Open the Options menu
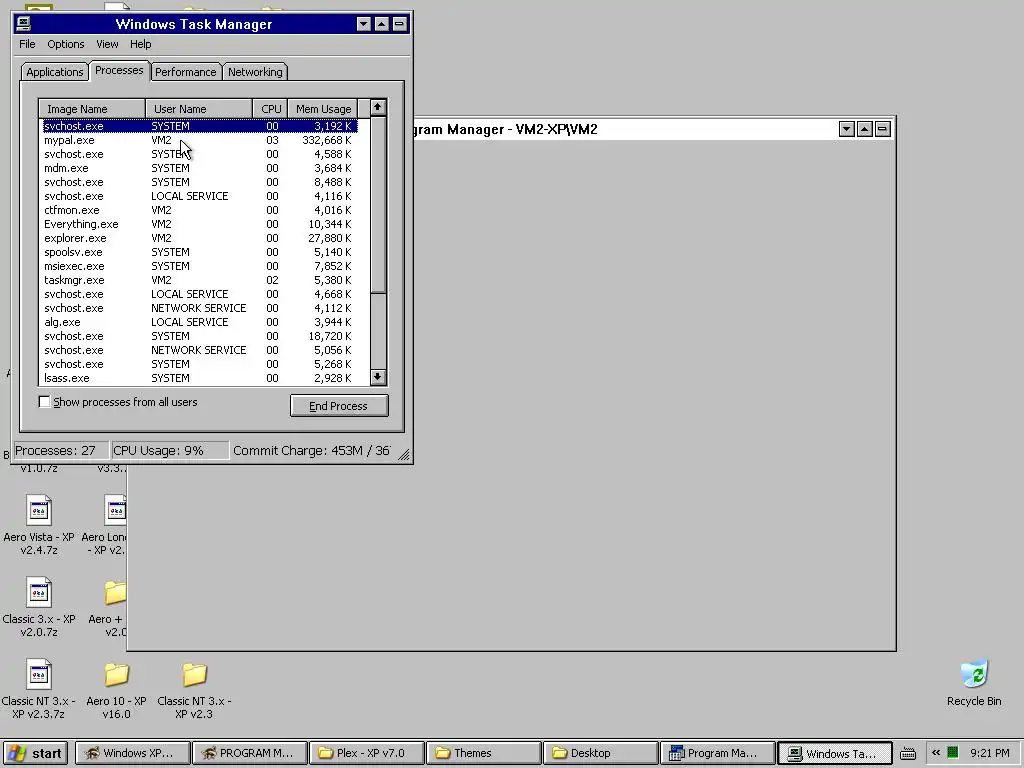This screenshot has height=768, width=1024. (x=65, y=44)
